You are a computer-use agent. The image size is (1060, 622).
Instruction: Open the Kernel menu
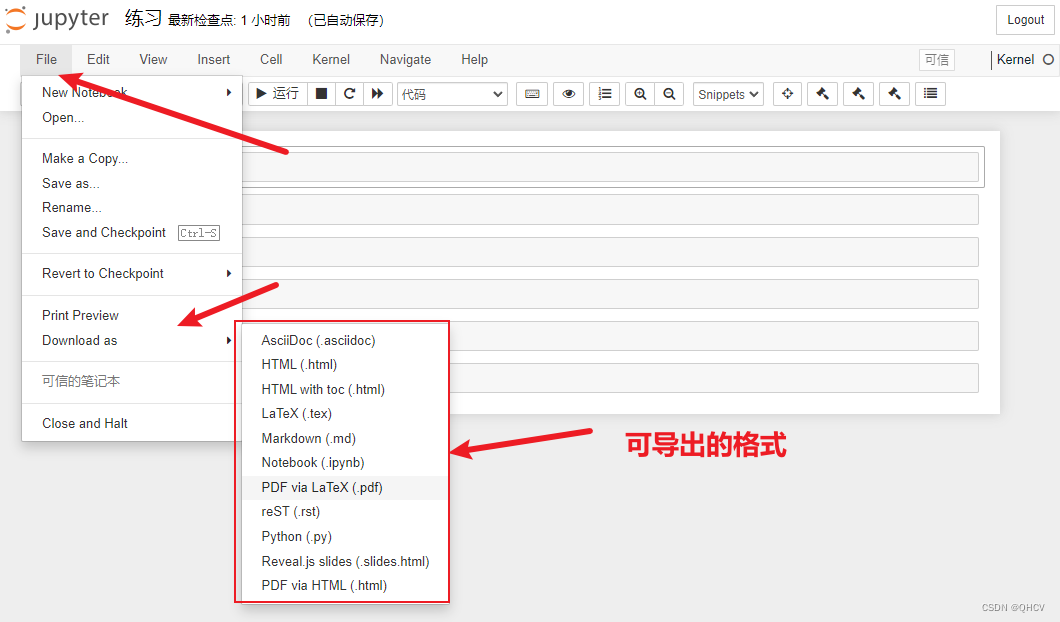coord(331,59)
